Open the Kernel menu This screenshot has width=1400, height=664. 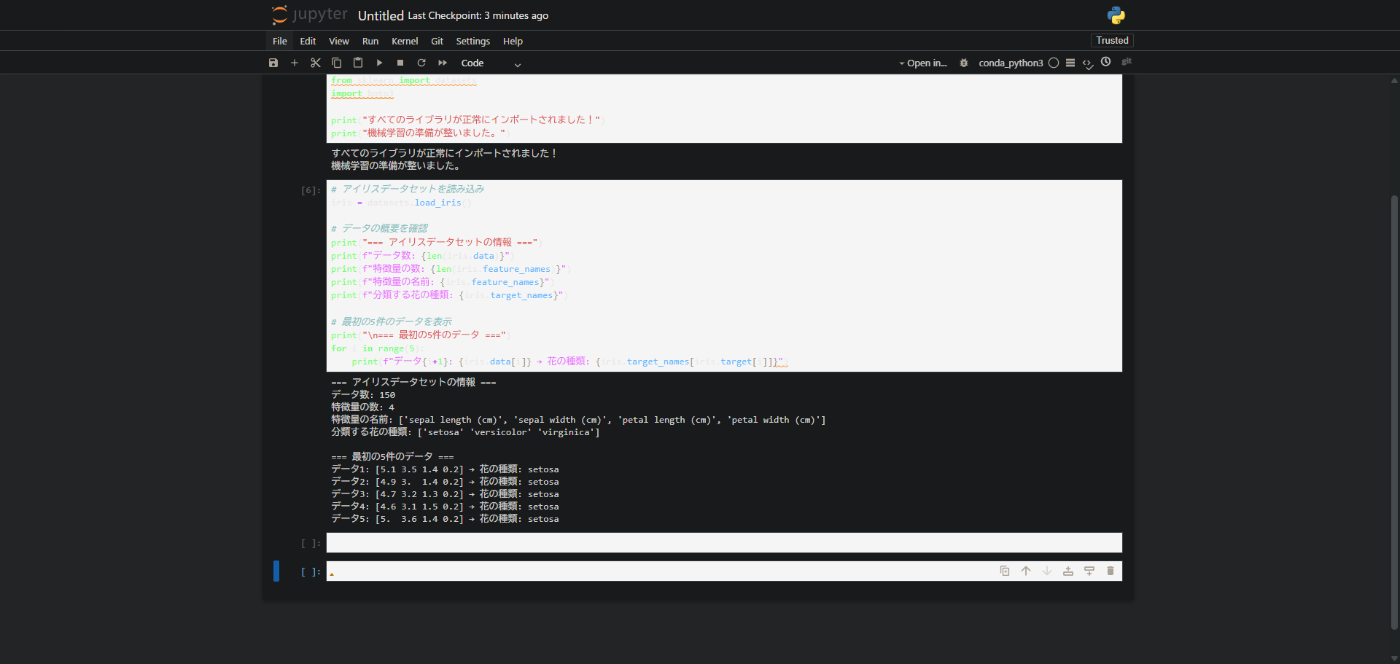pos(405,41)
